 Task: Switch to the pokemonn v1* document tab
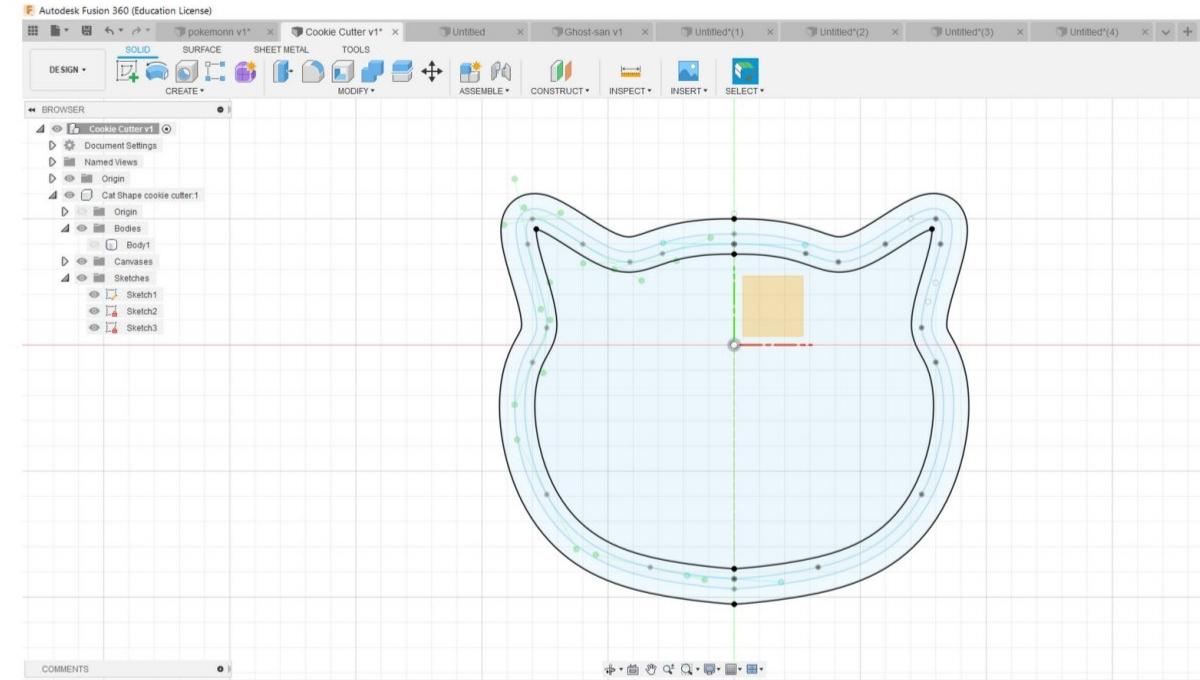217,32
